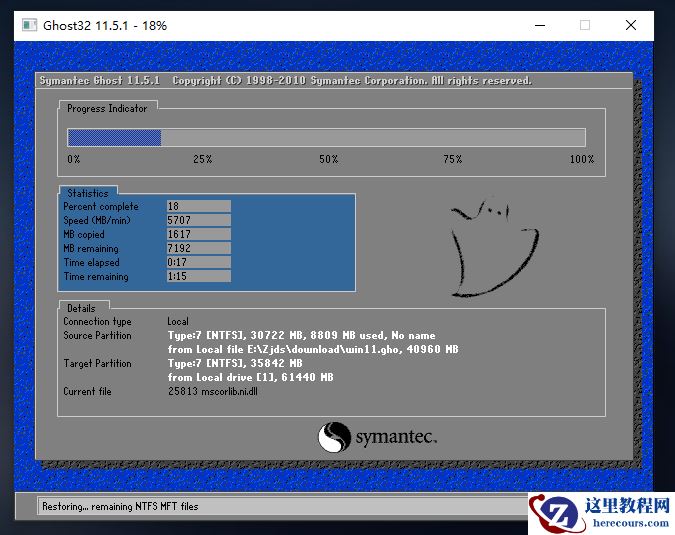Click the MB remaining value field
This screenshot has width=675, height=535.
point(198,249)
